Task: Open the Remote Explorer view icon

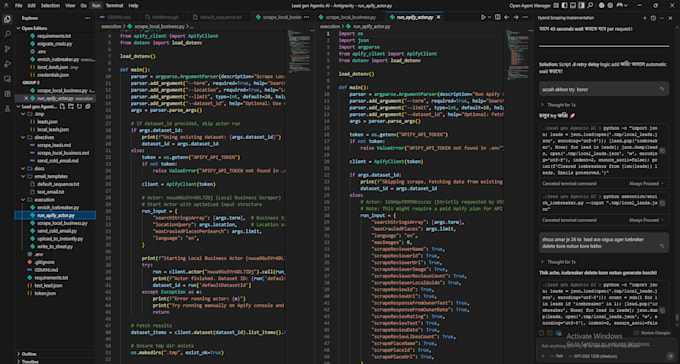Action: tap(7, 79)
